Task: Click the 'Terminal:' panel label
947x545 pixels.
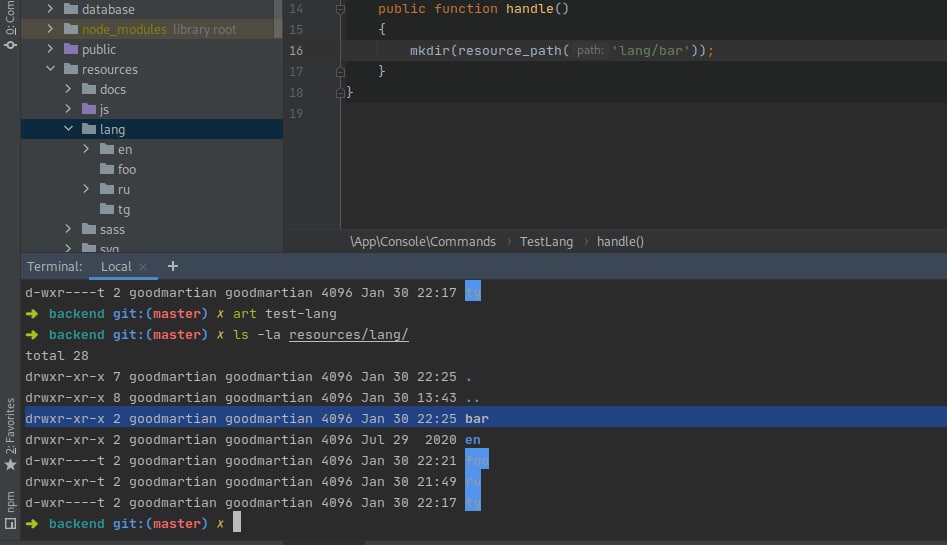Action: pyautogui.click(x=54, y=266)
